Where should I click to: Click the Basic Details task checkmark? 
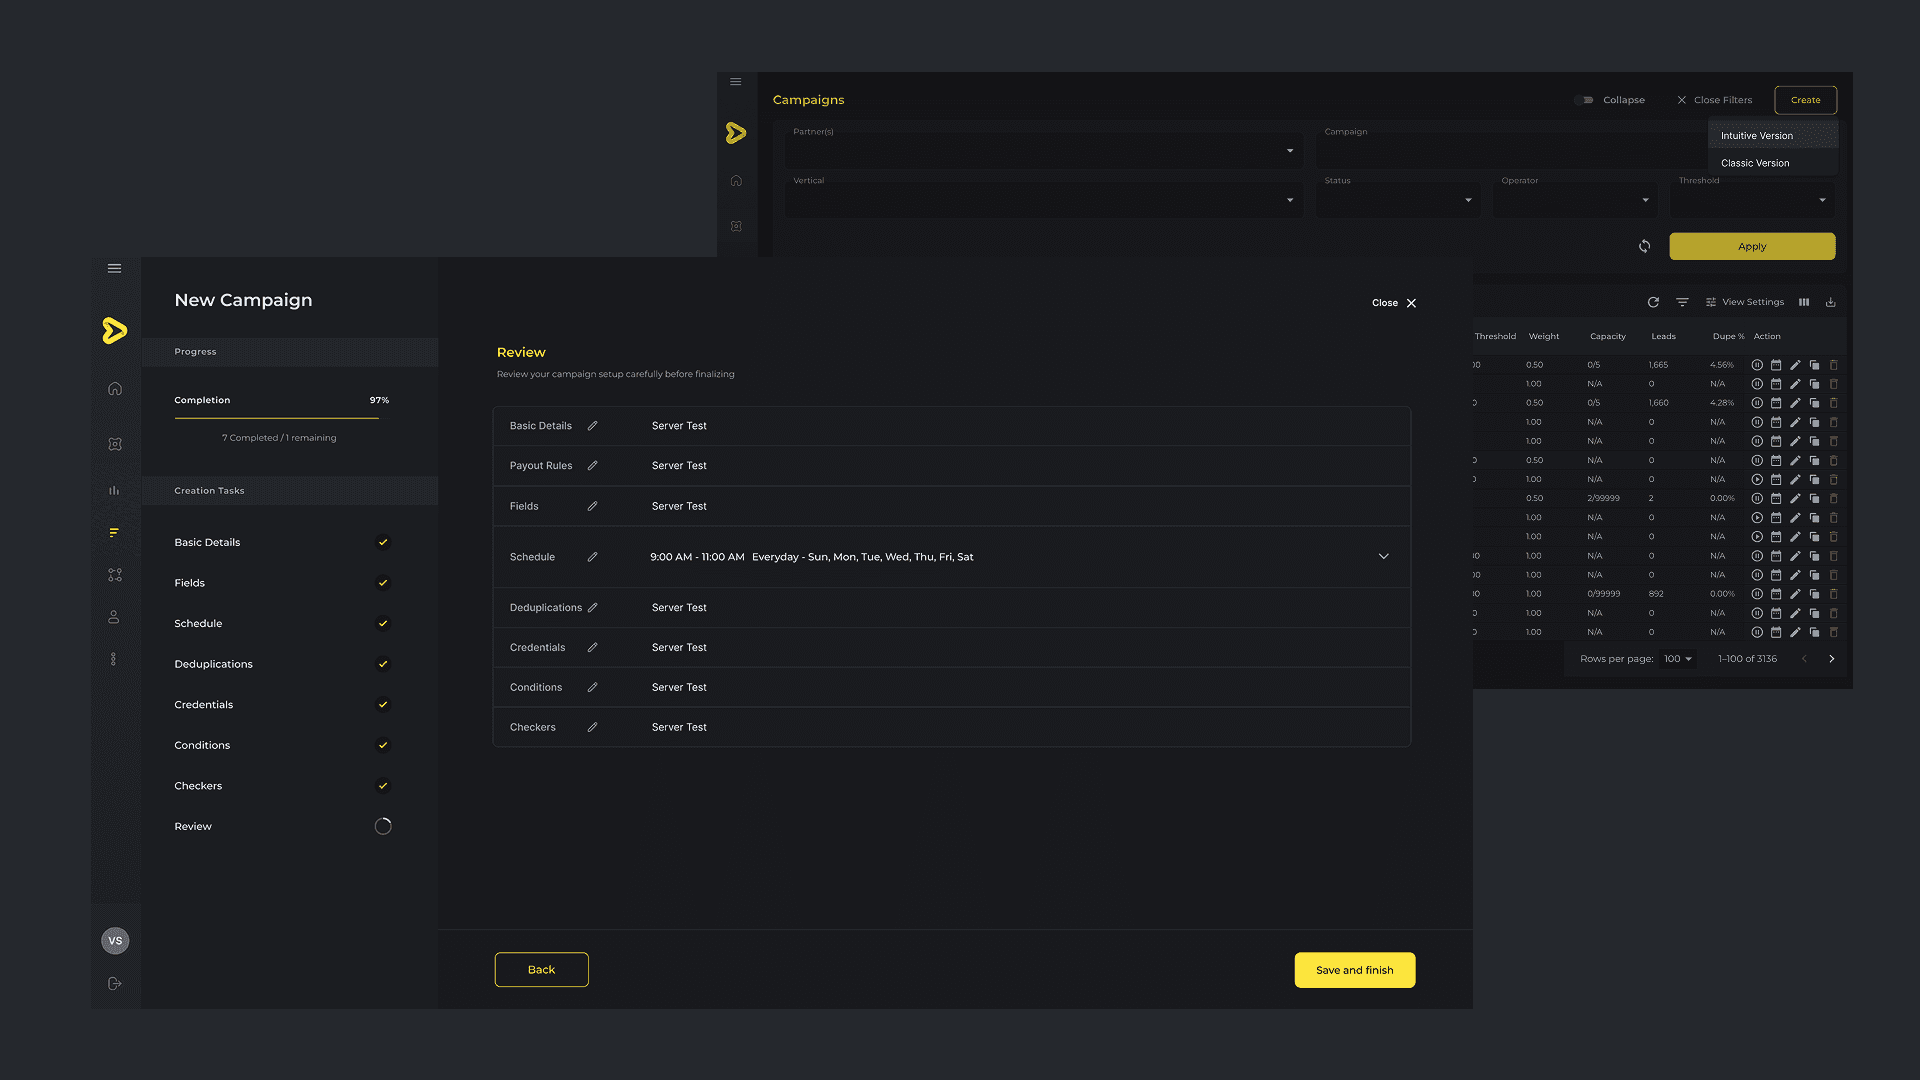(382, 543)
